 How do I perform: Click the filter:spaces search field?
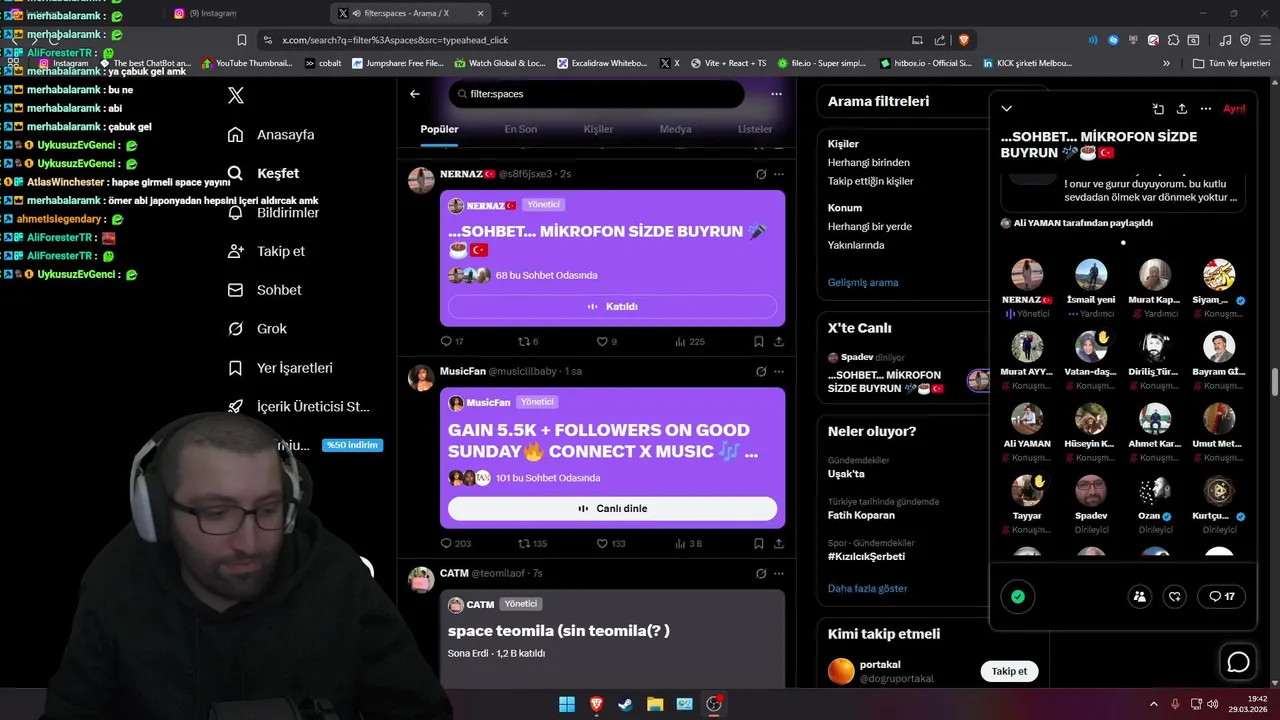596,94
